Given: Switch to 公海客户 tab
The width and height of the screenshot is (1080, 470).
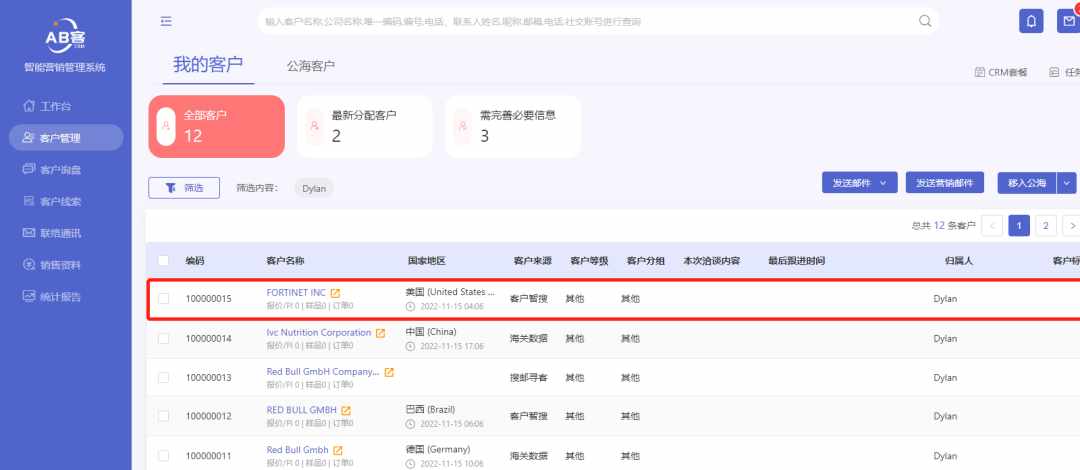Looking at the screenshot, I should point(311,66).
